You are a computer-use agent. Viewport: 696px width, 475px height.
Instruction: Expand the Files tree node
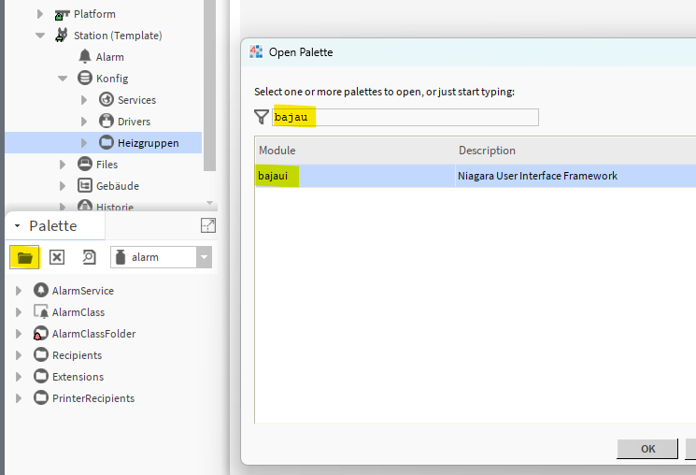coord(62,165)
